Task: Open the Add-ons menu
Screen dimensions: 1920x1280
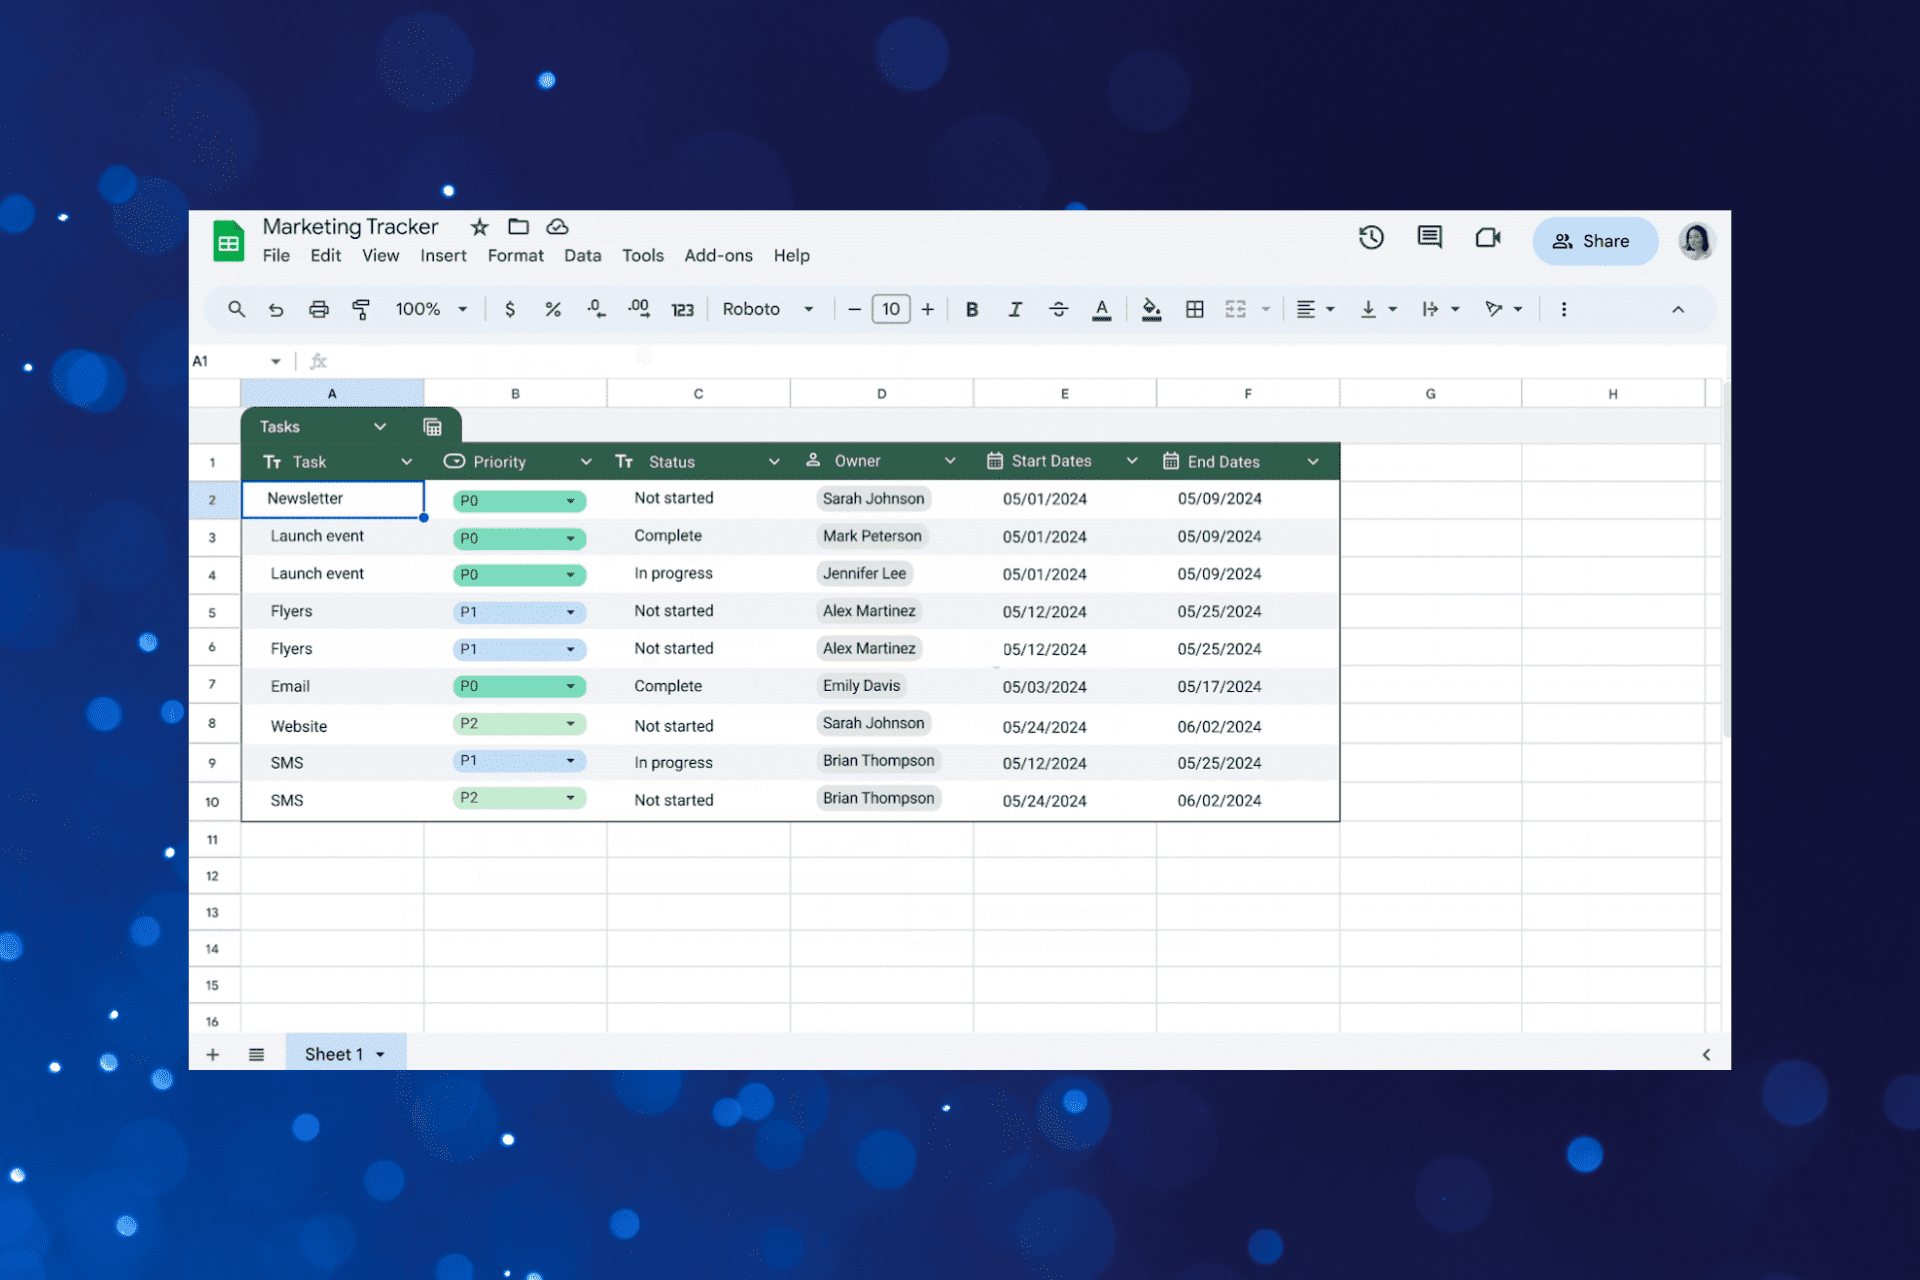Action: [x=717, y=256]
